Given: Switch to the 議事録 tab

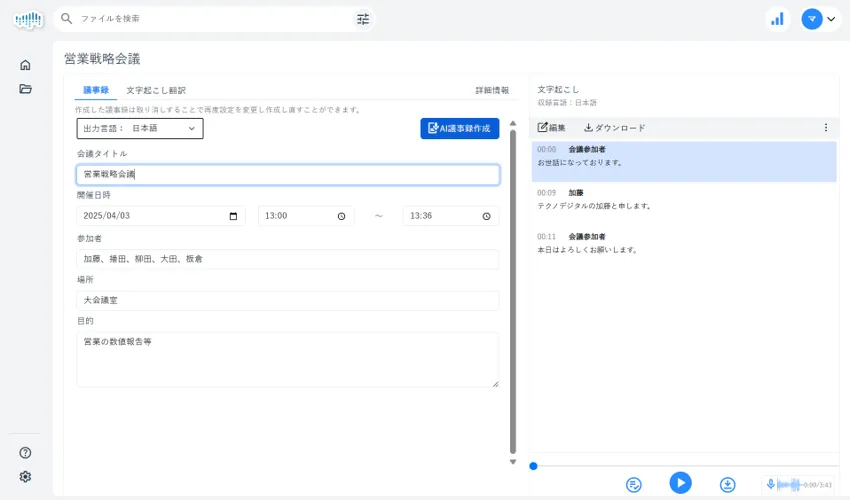Looking at the screenshot, I should (96, 90).
